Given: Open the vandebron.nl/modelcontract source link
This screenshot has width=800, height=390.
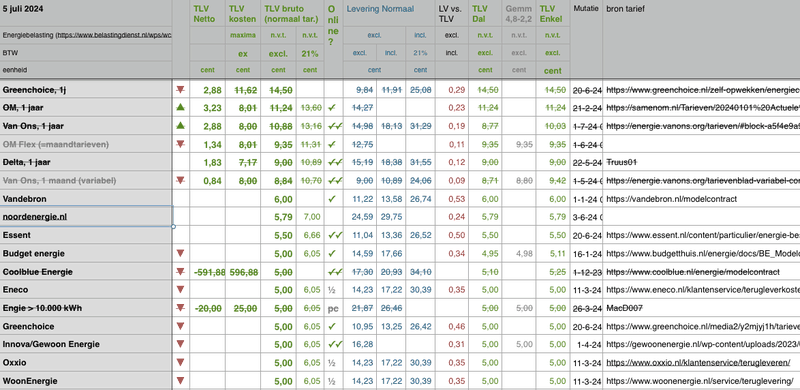Looking at the screenshot, I should pyautogui.click(x=671, y=199).
